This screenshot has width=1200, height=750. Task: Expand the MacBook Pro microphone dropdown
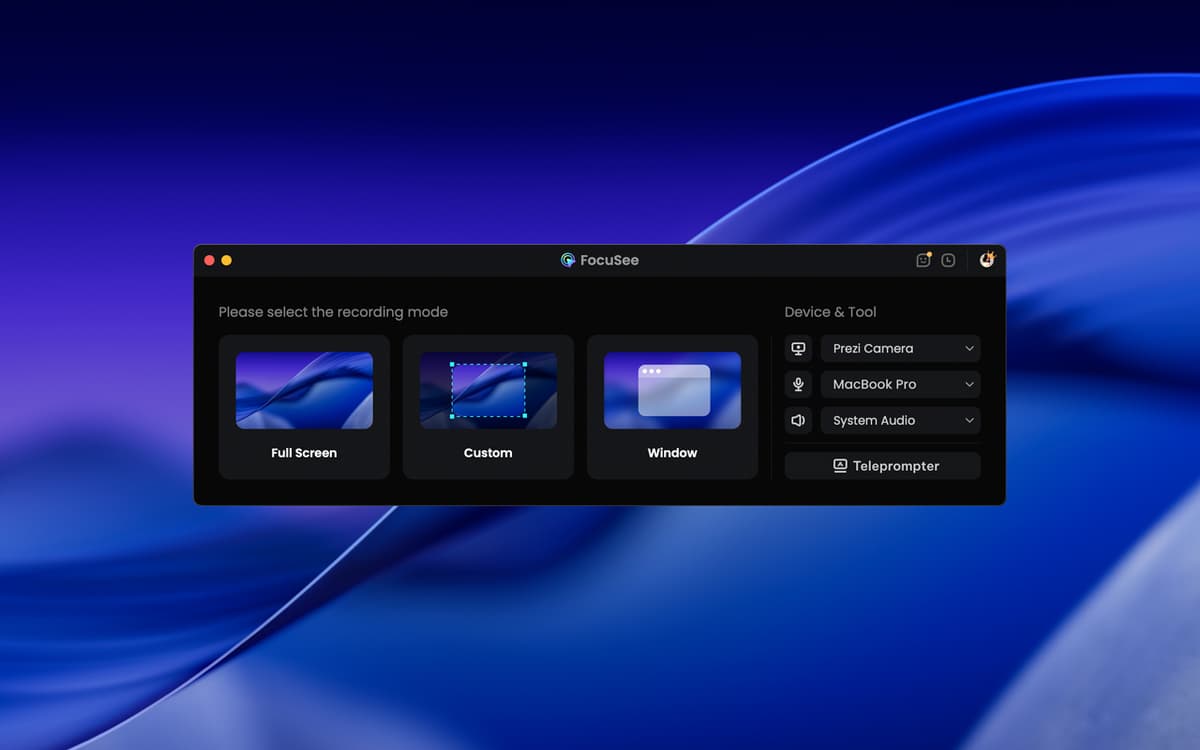tap(900, 385)
